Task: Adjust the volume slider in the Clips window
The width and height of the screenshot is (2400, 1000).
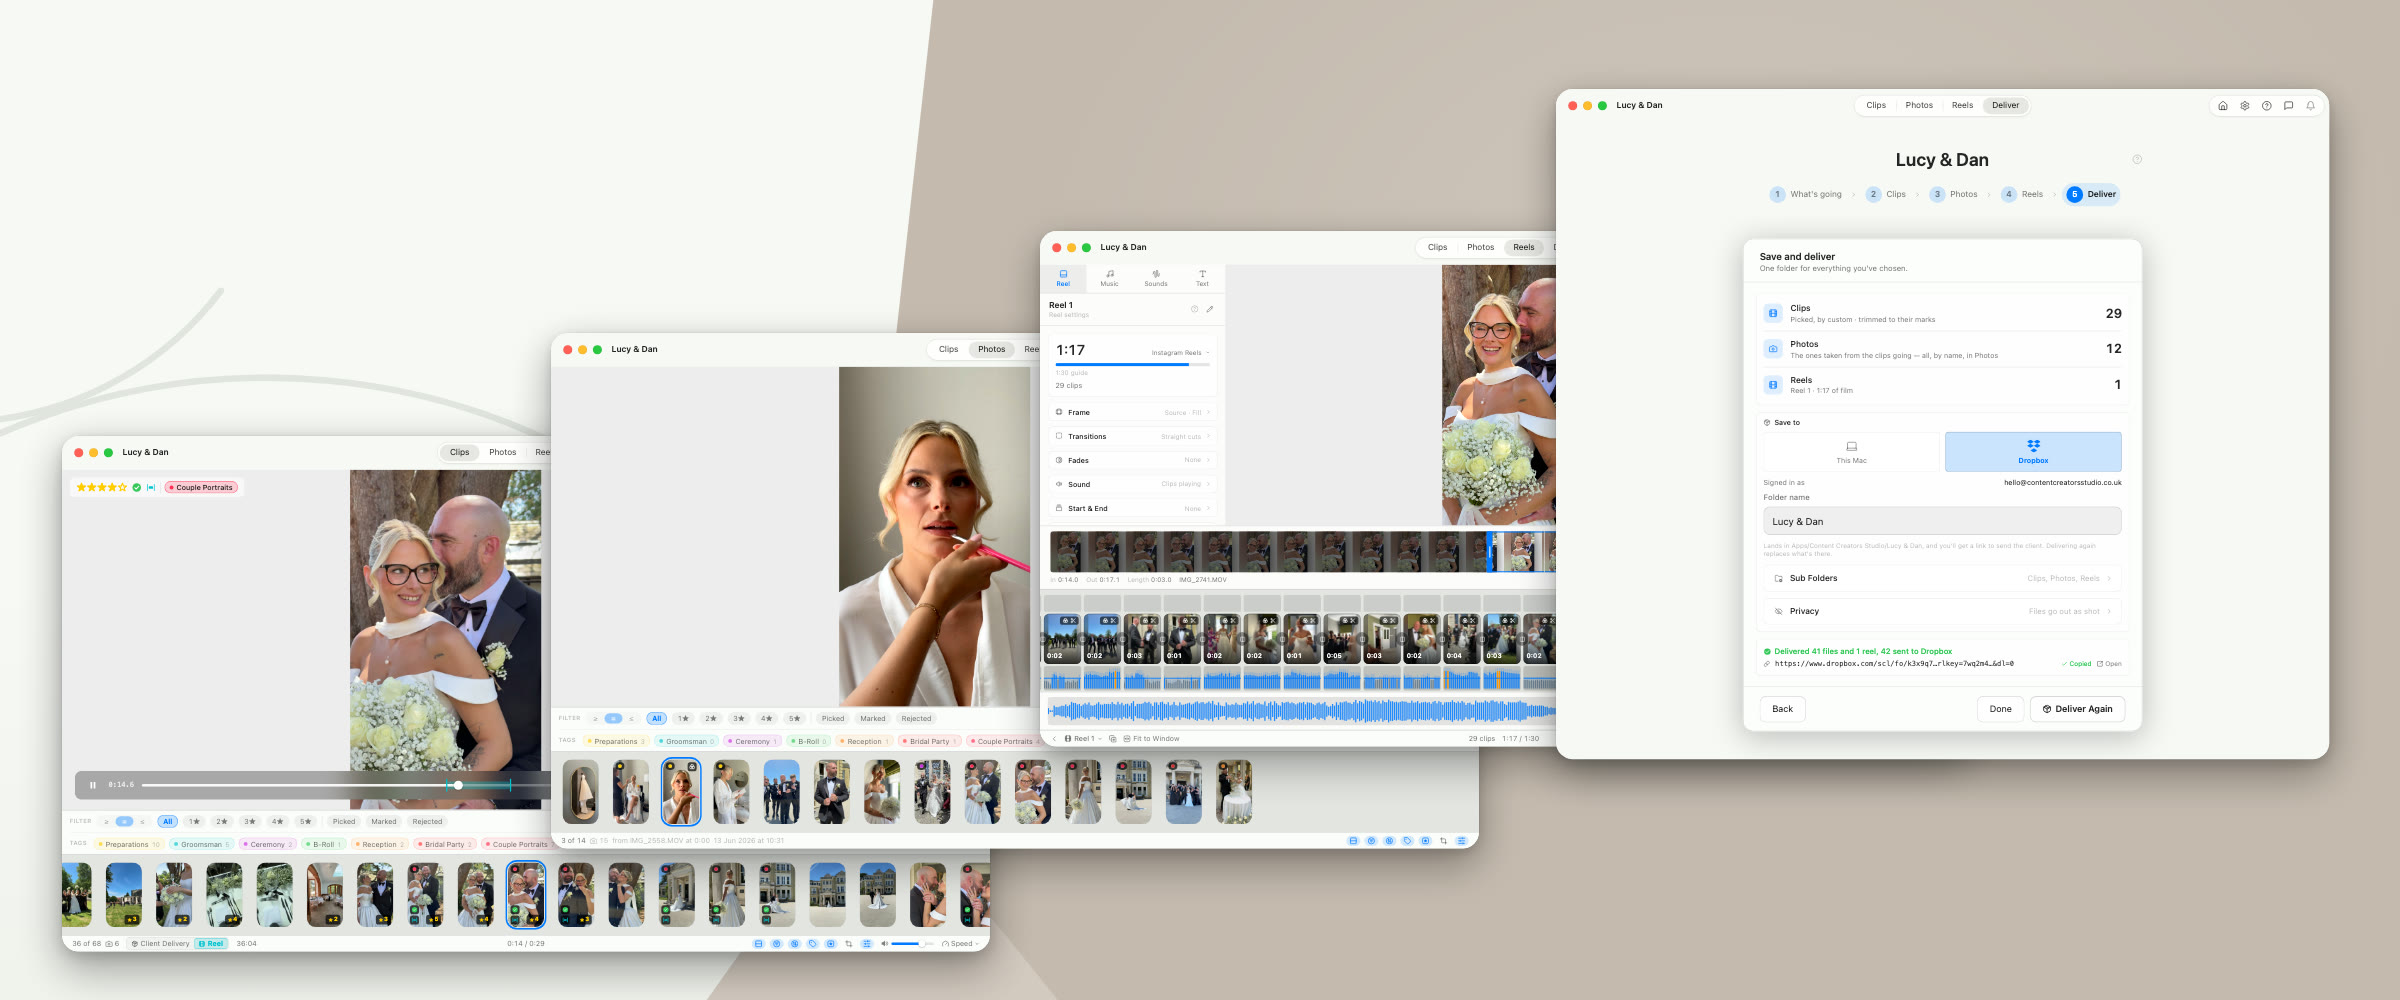Action: coord(912,944)
